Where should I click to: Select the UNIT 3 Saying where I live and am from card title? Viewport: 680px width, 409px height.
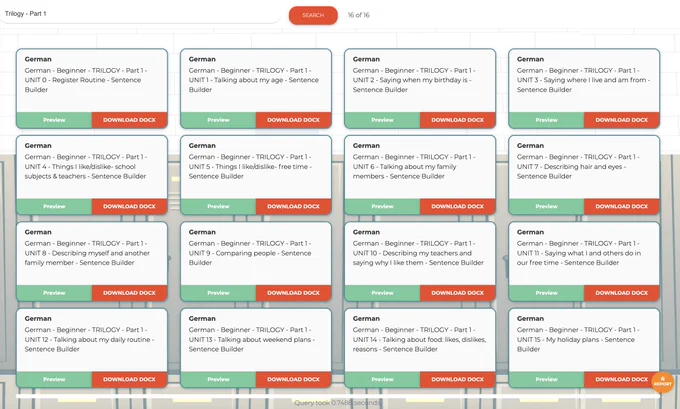tap(583, 80)
